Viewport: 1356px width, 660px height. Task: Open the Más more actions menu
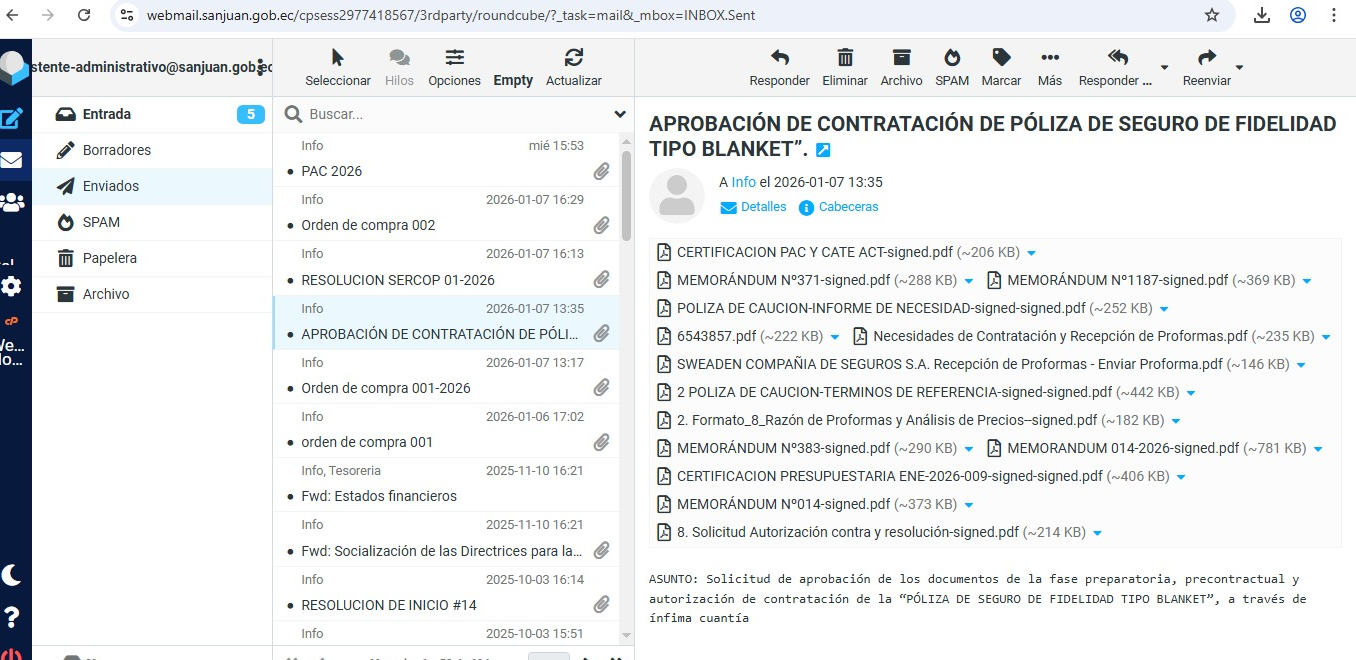coord(1049,58)
